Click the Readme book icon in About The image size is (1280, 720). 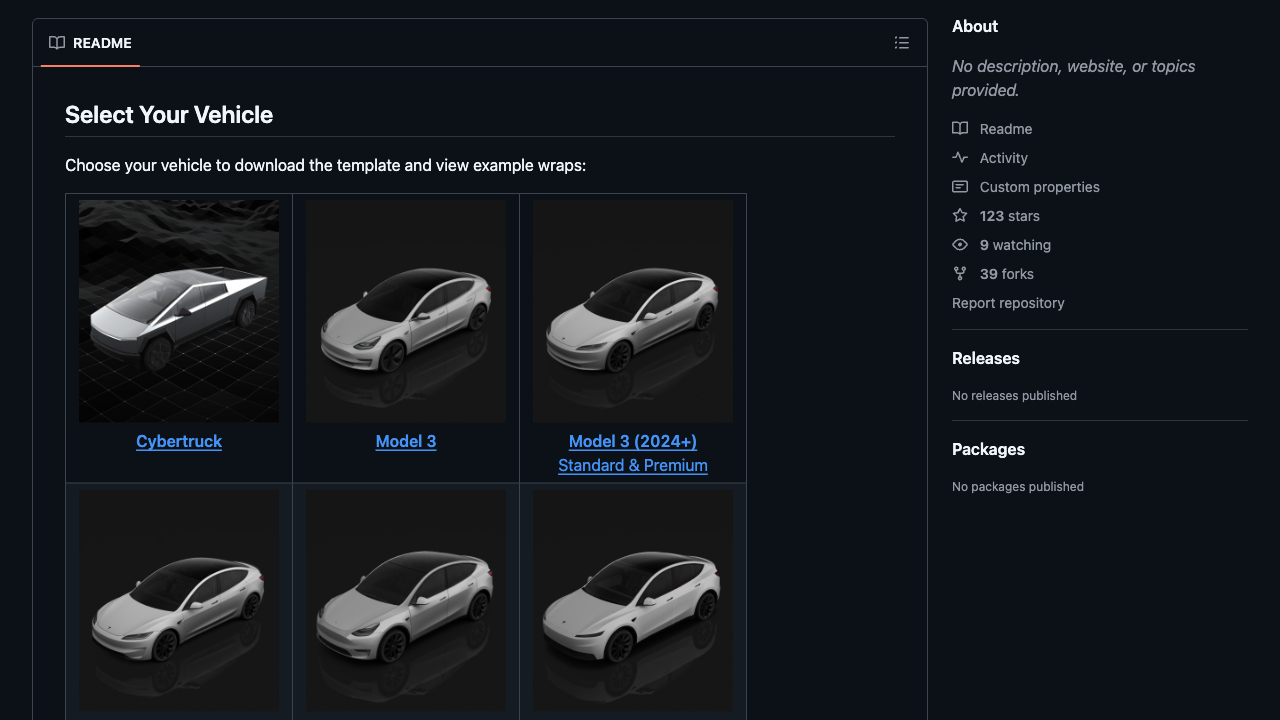coord(960,129)
